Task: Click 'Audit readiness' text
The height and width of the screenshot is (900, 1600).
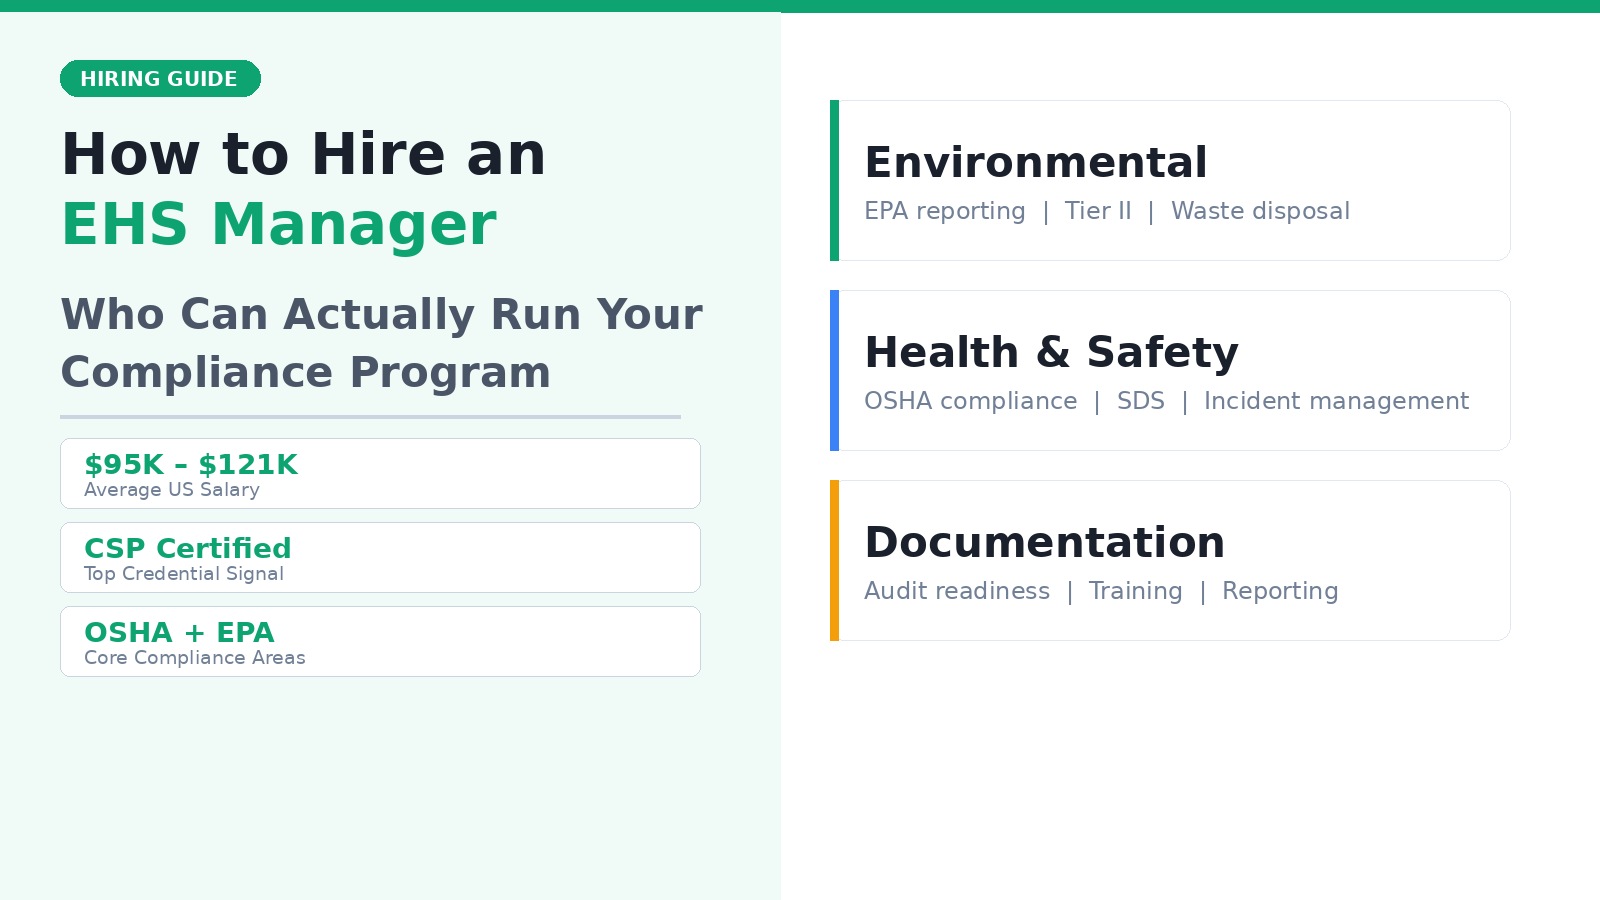Action: 957,591
